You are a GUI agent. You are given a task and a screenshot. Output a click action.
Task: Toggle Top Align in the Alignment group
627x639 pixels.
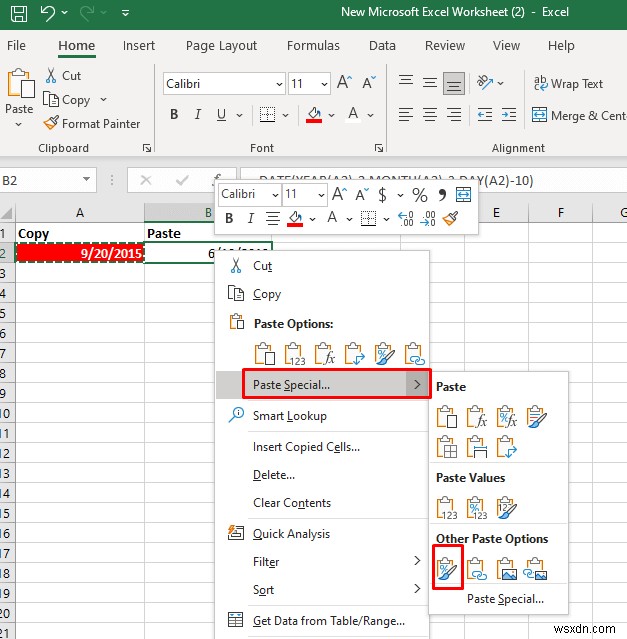pyautogui.click(x=406, y=81)
